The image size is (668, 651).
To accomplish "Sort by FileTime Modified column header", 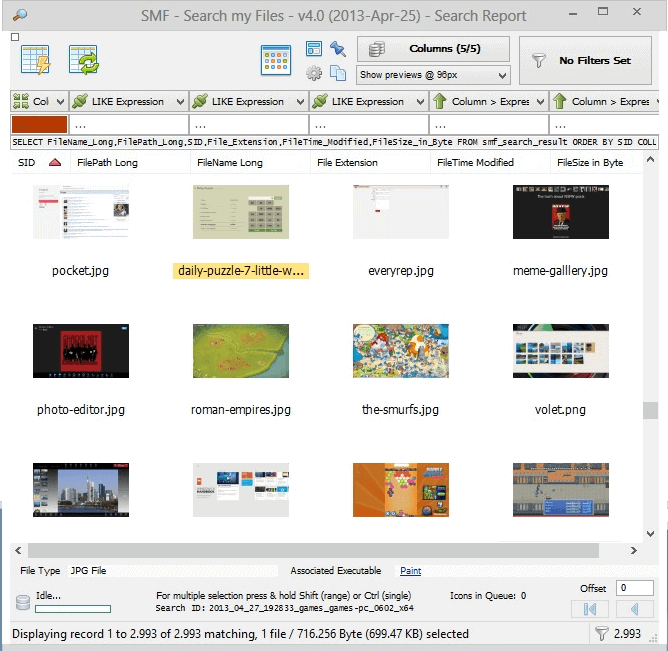I will (475, 162).
